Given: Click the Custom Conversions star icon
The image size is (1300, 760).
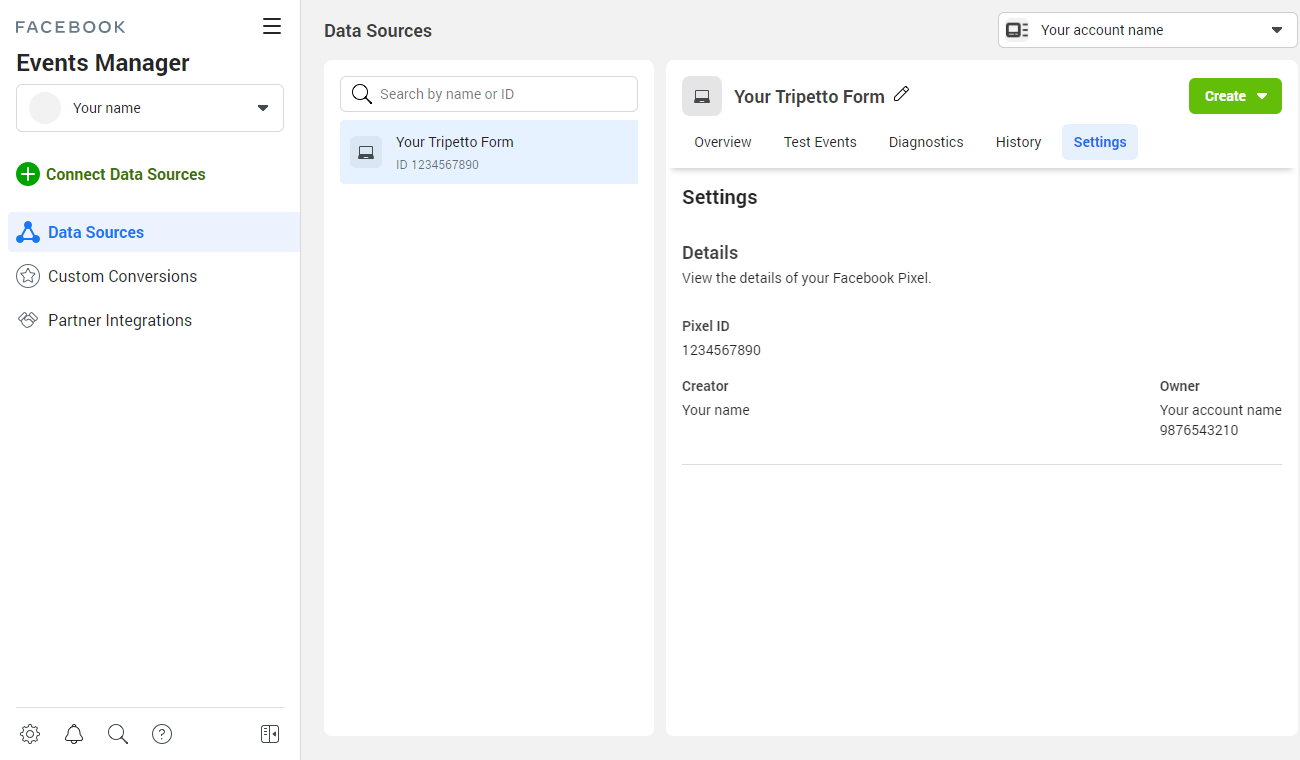Looking at the screenshot, I should click(x=28, y=276).
